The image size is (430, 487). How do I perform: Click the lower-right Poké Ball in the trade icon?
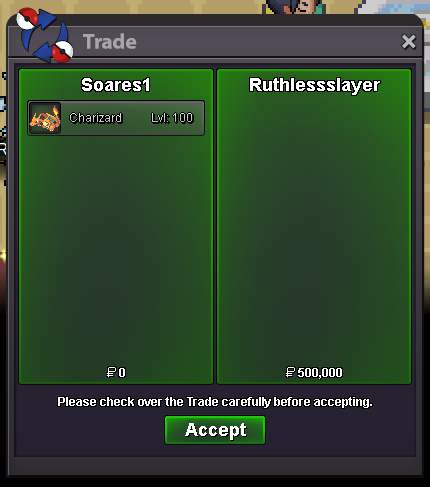click(x=63, y=52)
